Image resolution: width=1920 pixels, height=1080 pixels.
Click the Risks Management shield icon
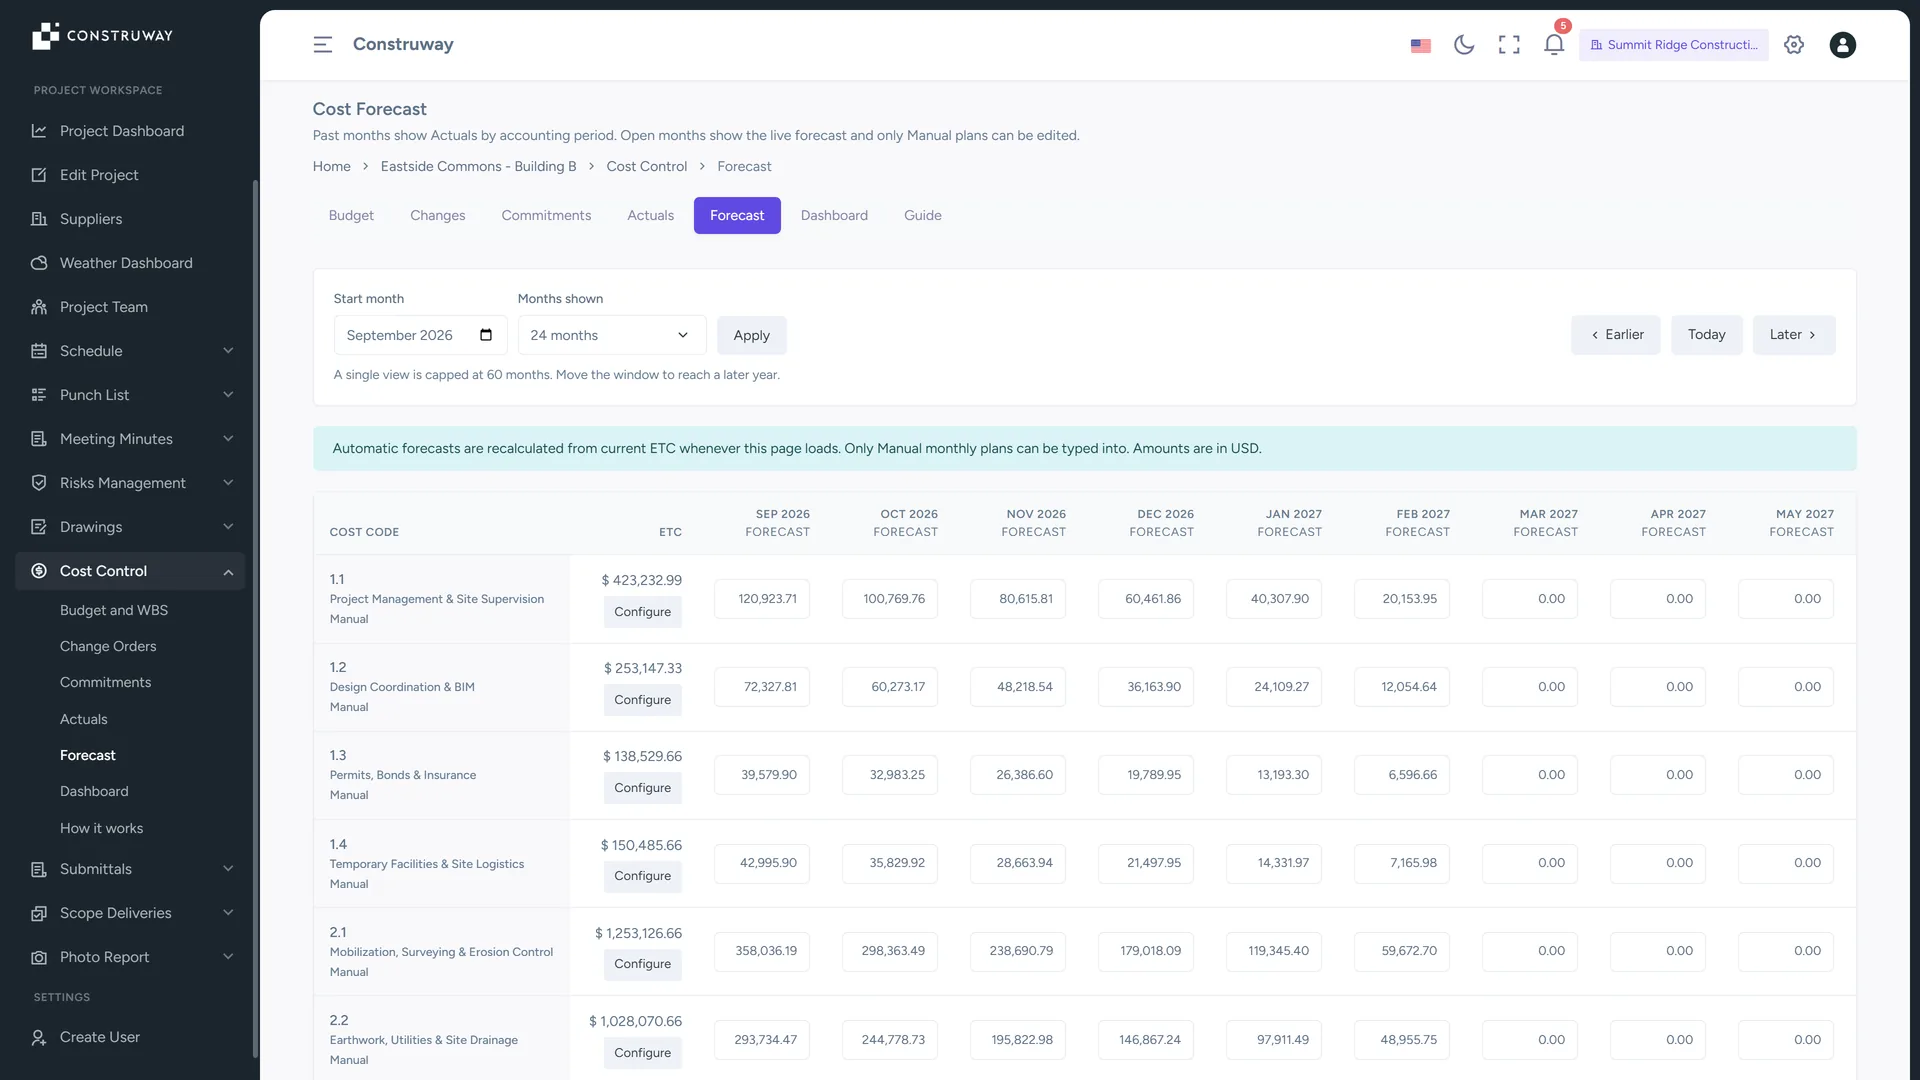coord(39,483)
